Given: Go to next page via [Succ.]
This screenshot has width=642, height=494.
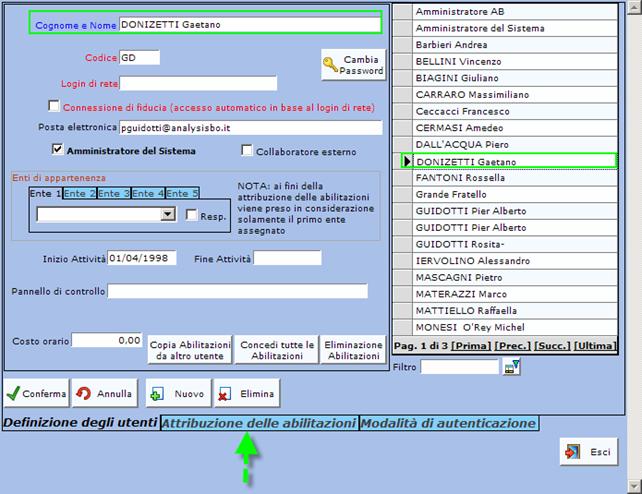Looking at the screenshot, I should click(551, 345).
